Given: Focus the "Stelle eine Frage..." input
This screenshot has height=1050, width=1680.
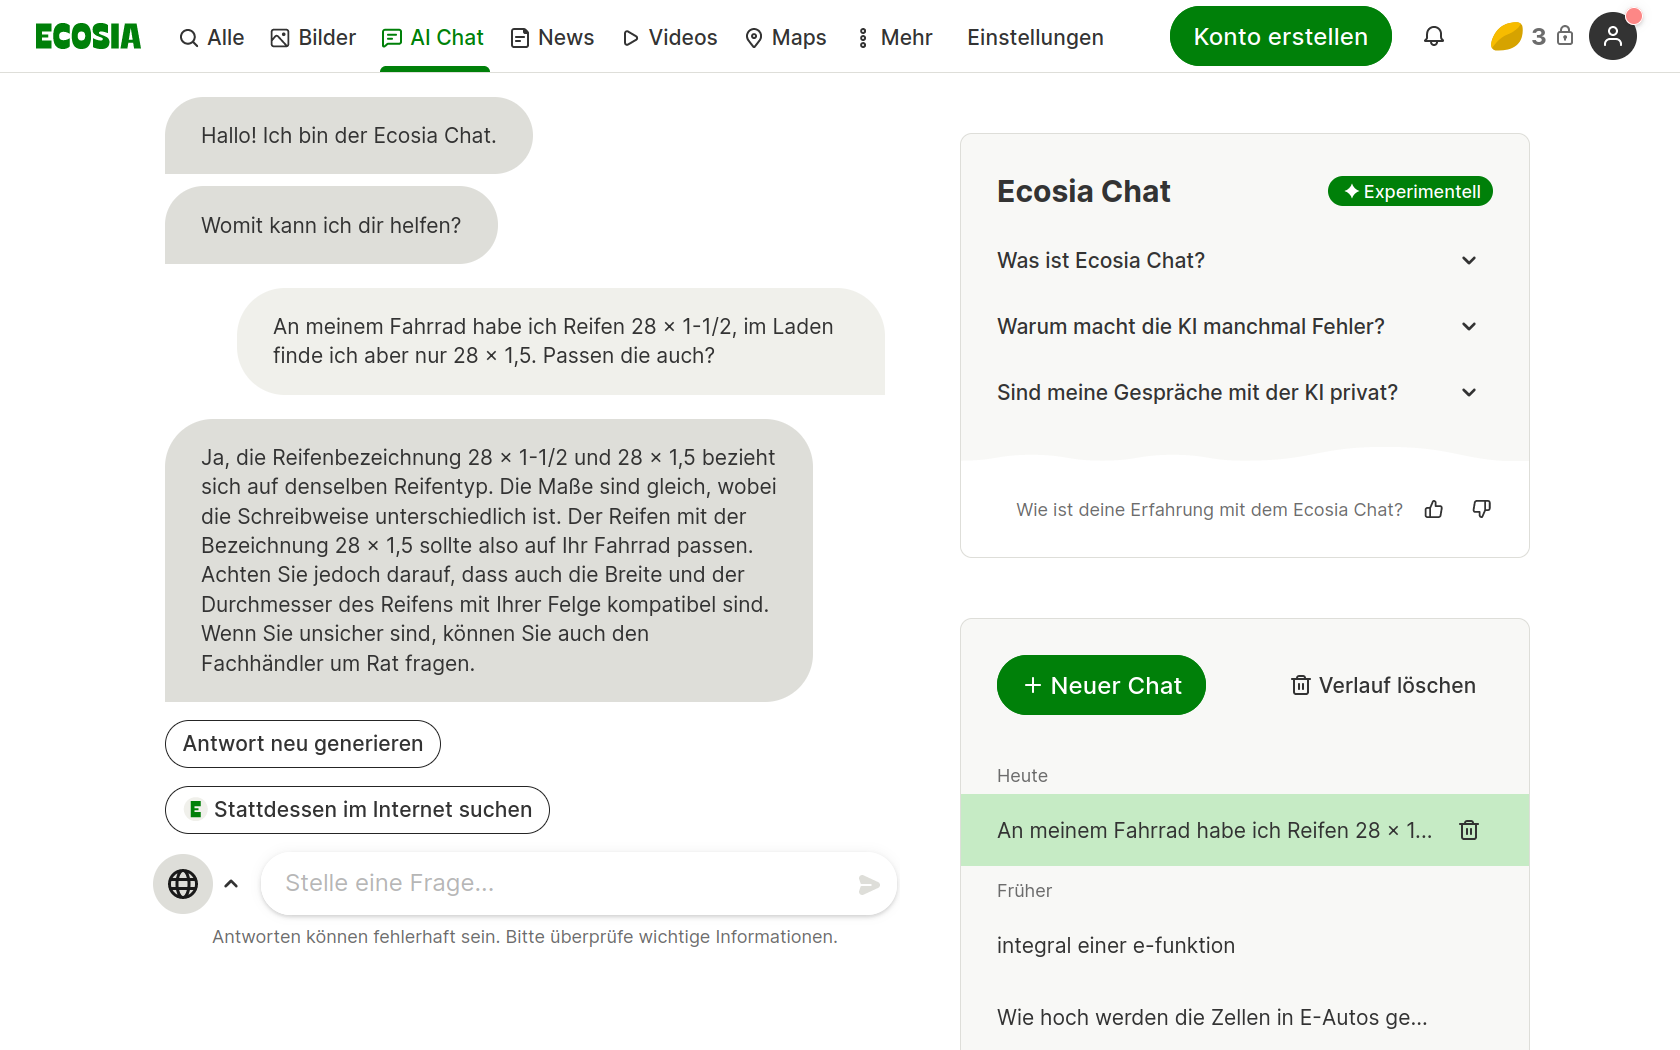Looking at the screenshot, I should click(560, 884).
